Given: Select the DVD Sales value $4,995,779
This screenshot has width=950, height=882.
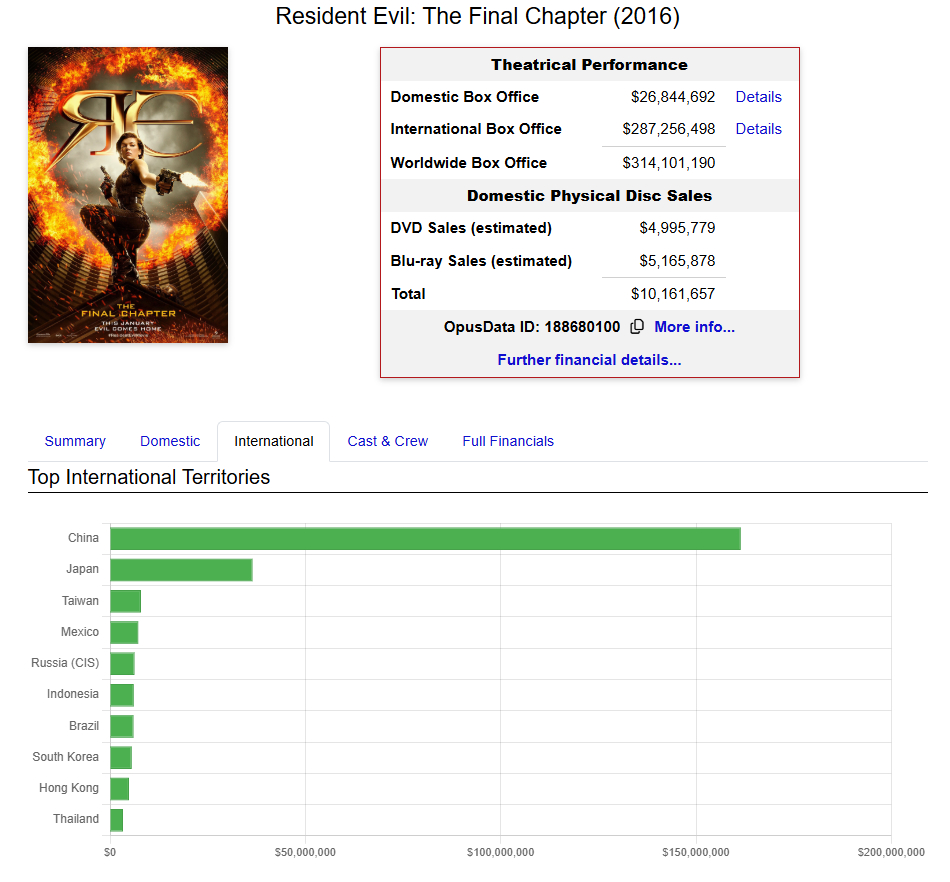Looking at the screenshot, I should coord(677,228).
